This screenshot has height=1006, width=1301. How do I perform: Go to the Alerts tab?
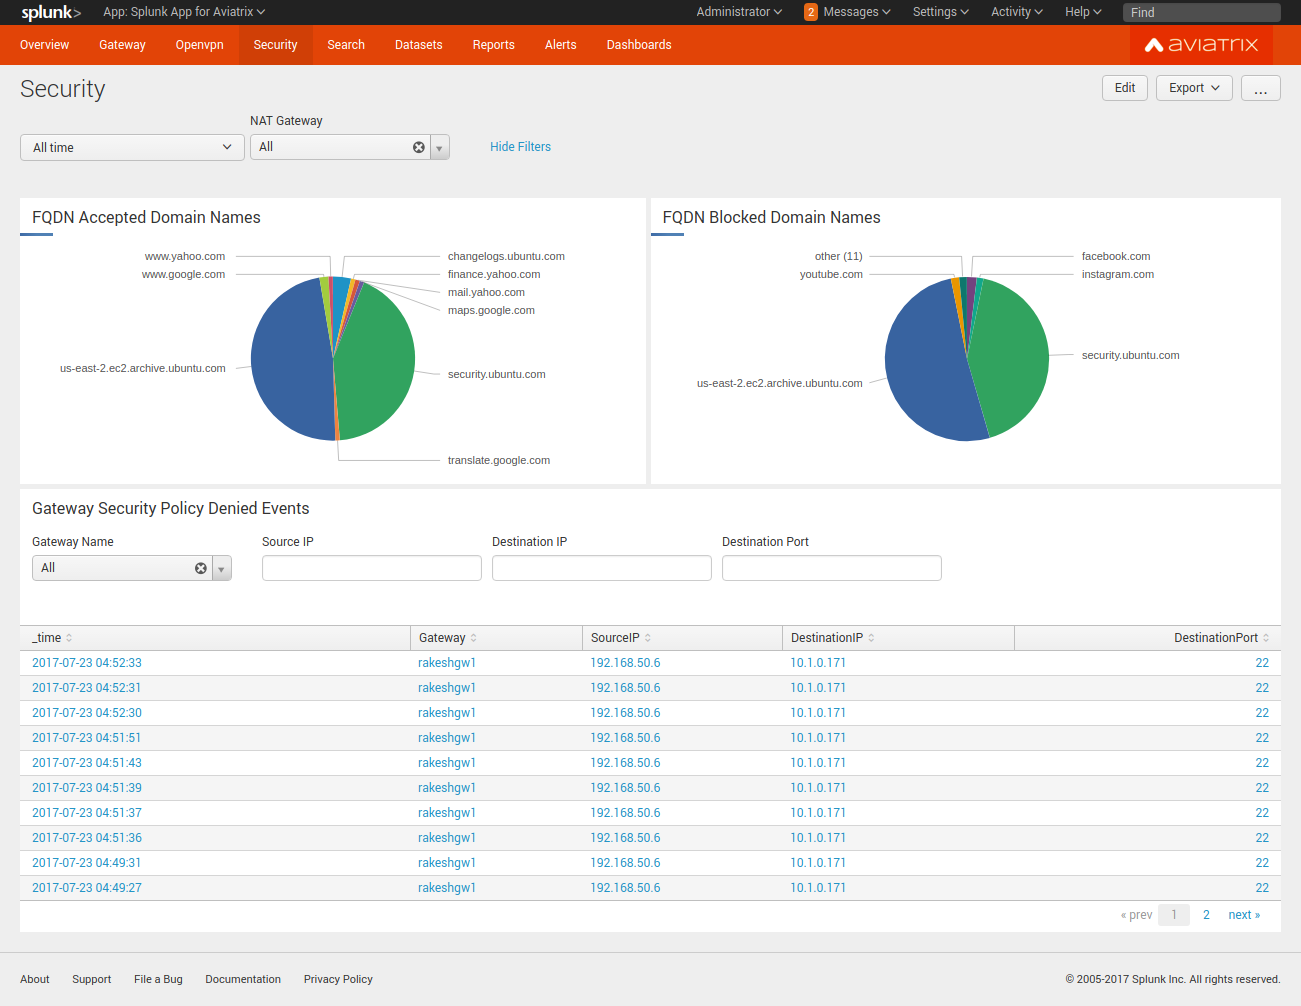(x=561, y=45)
